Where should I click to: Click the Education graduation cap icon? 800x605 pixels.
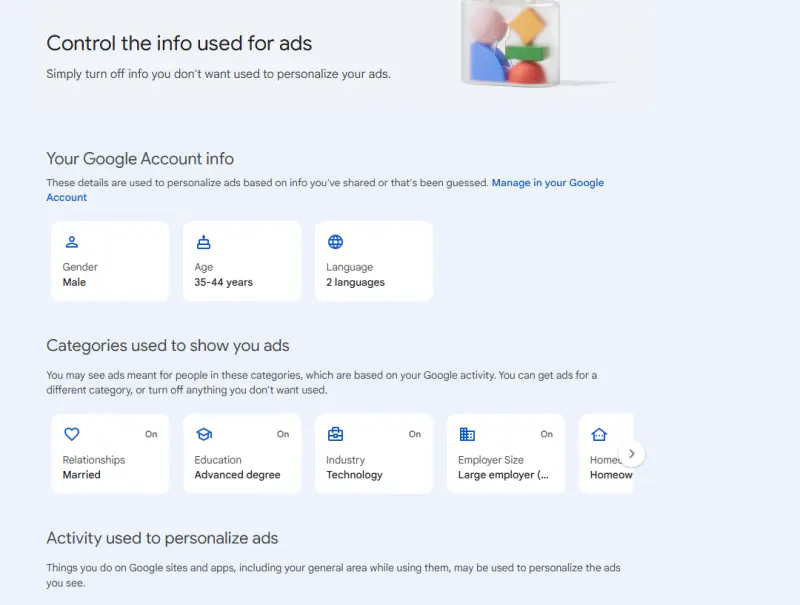(203, 434)
